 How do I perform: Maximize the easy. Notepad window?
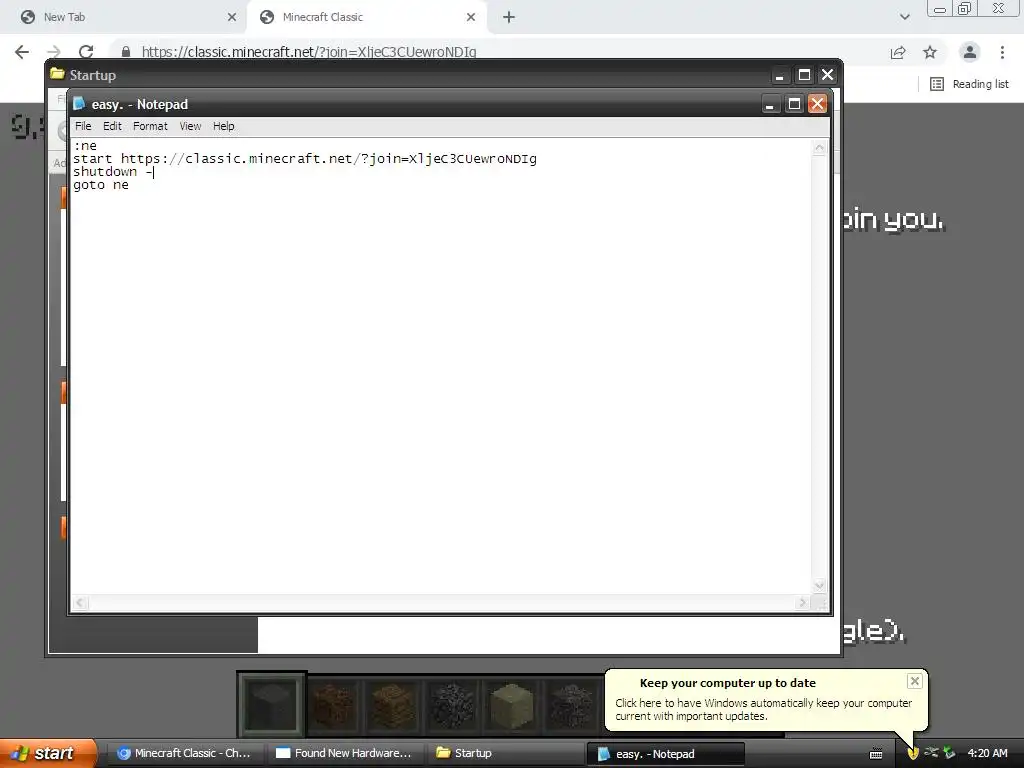(x=794, y=104)
